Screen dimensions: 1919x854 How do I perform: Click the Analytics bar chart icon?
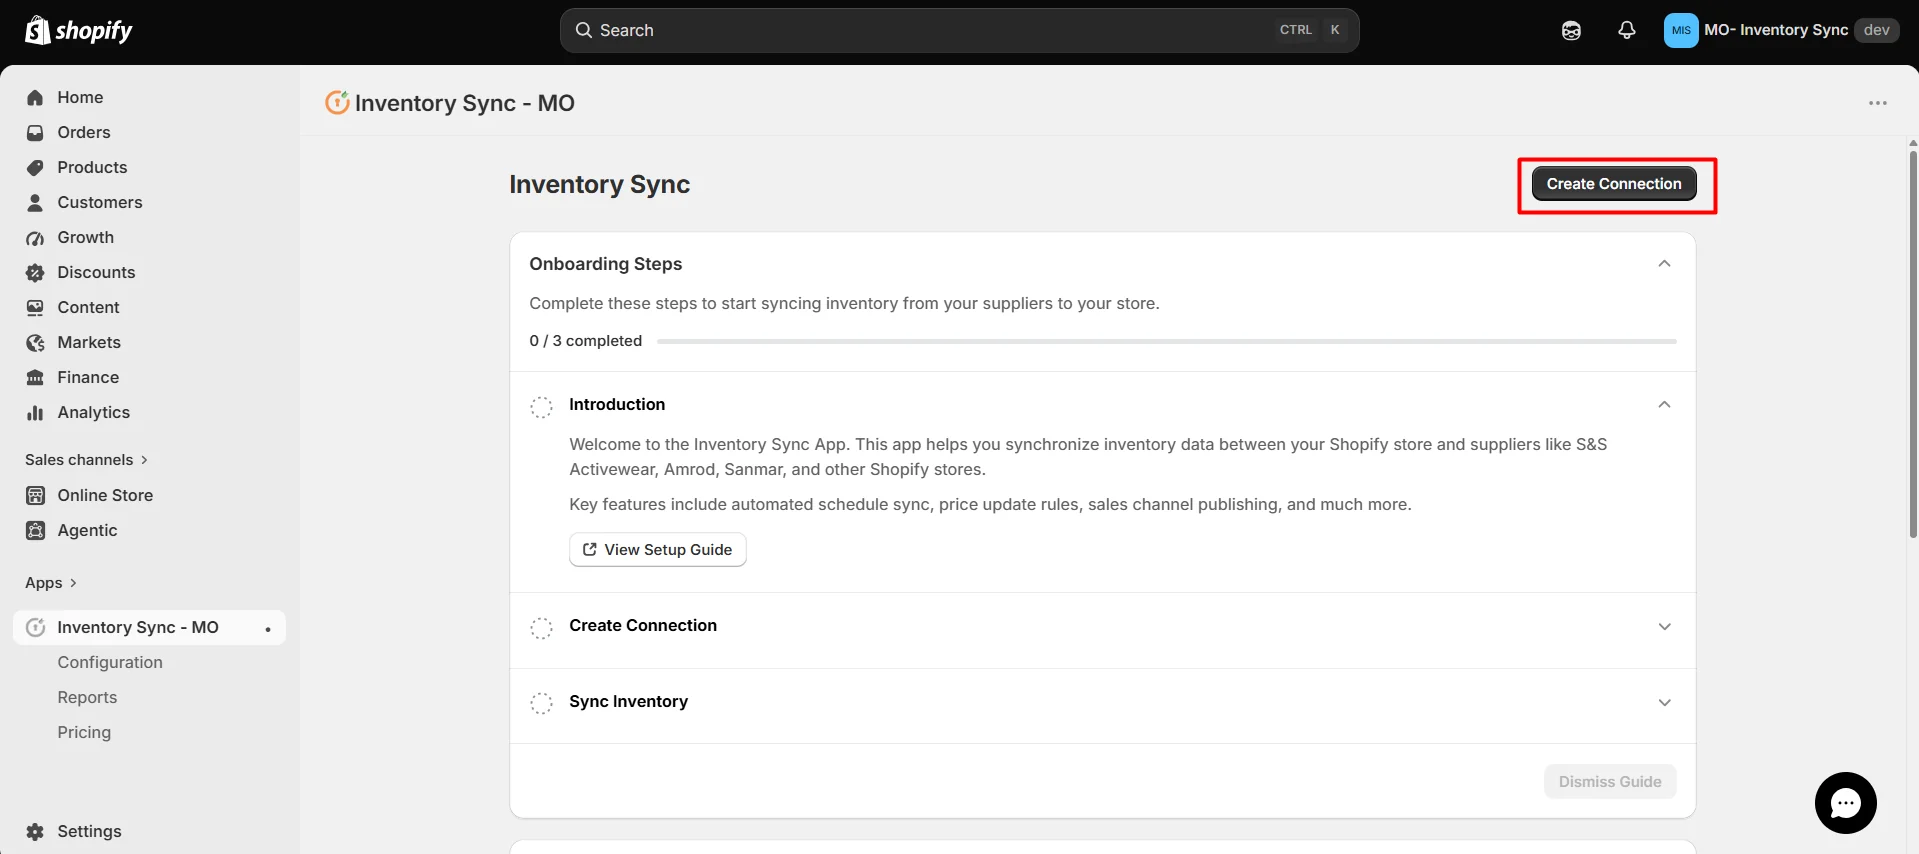click(x=35, y=412)
